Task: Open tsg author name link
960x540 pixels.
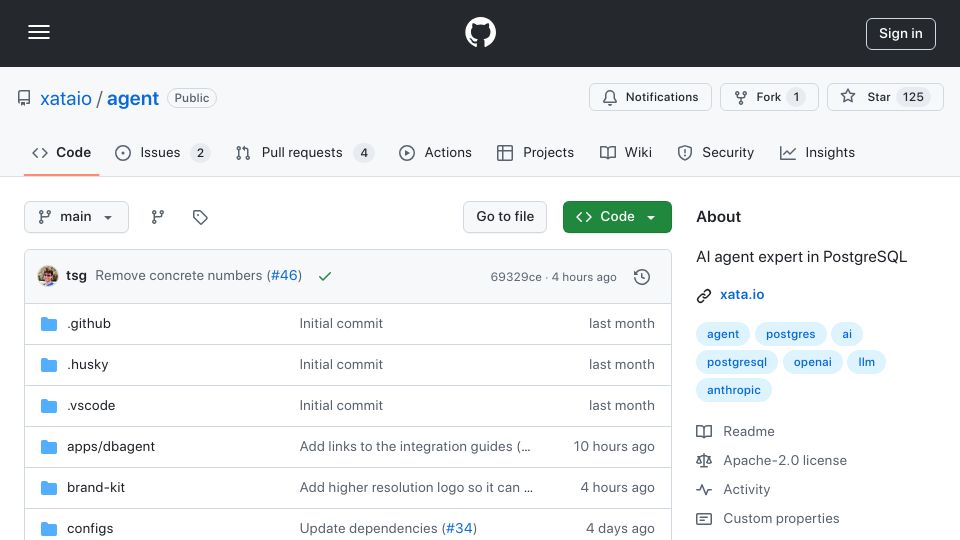Action: point(76,276)
